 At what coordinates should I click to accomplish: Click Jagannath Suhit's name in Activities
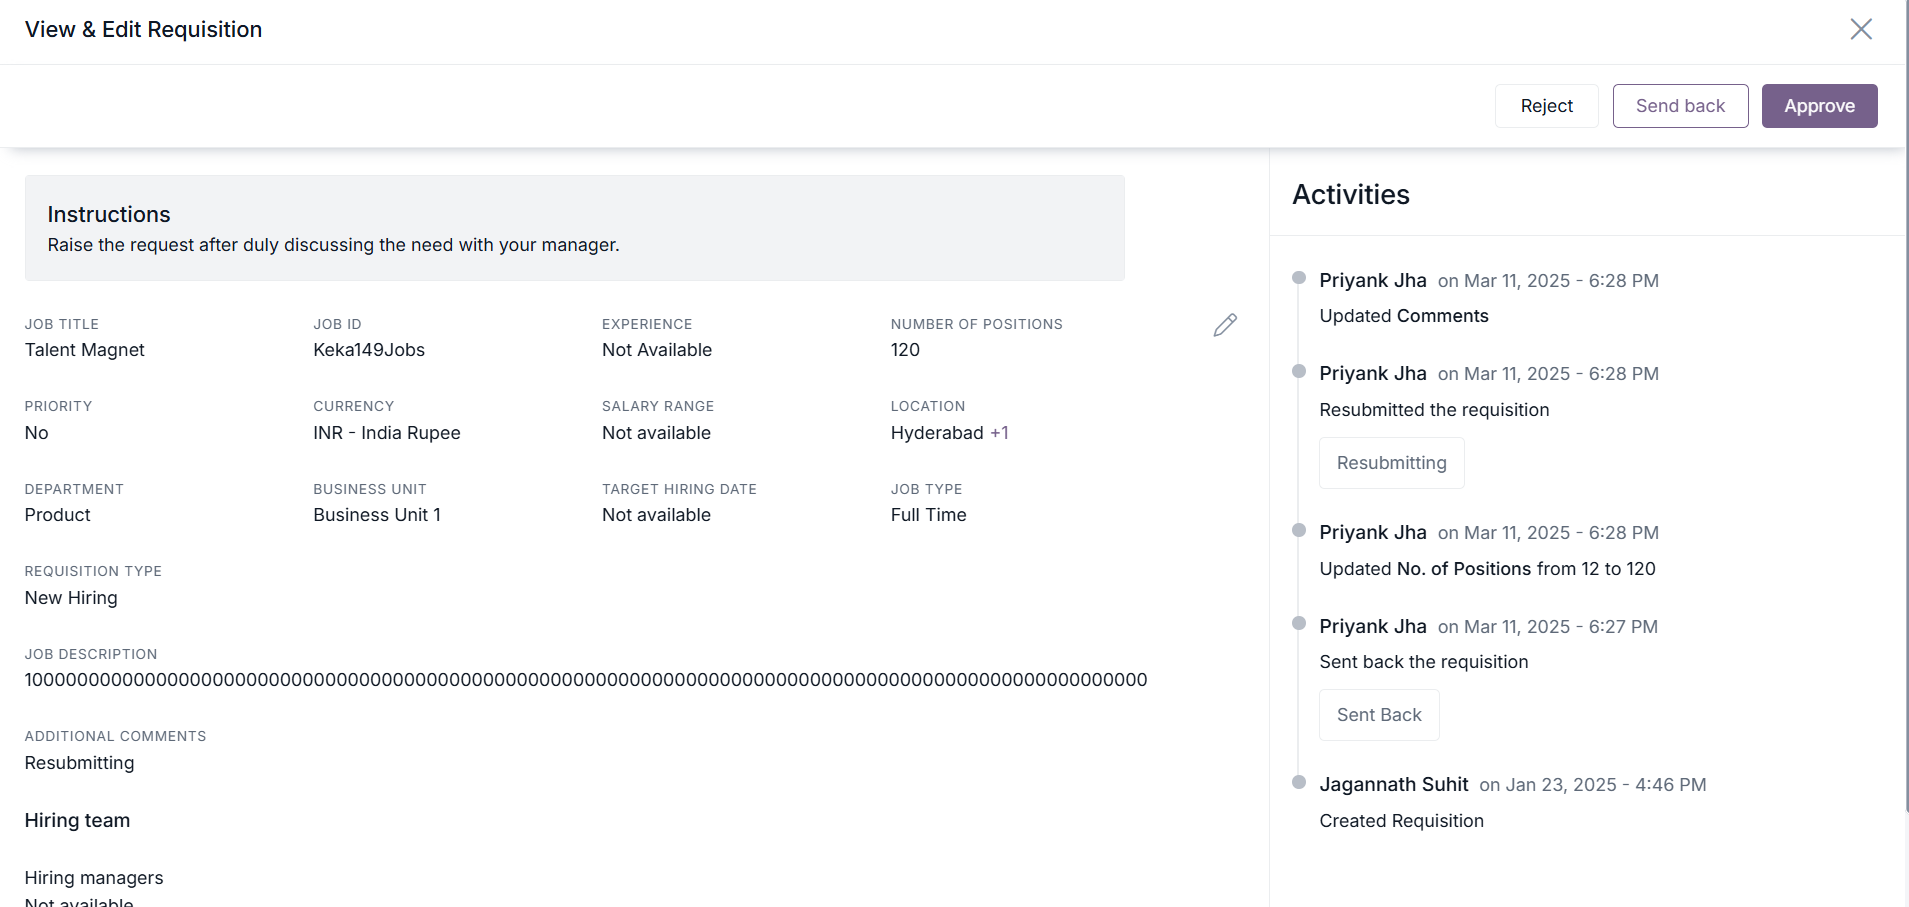[x=1393, y=785]
